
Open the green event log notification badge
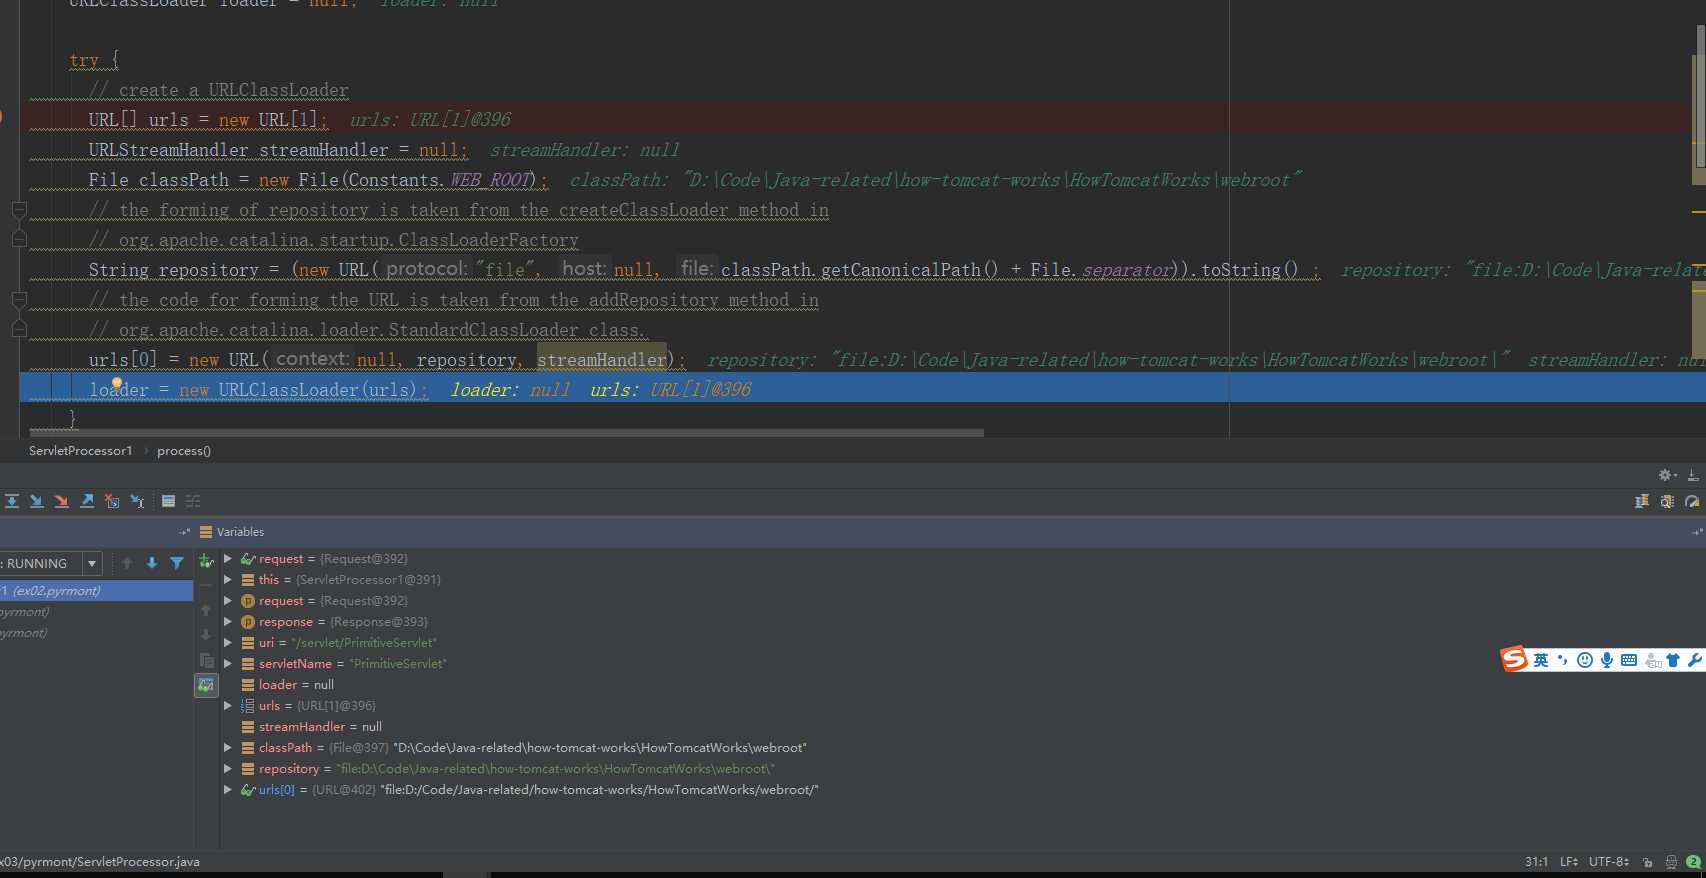point(1693,862)
